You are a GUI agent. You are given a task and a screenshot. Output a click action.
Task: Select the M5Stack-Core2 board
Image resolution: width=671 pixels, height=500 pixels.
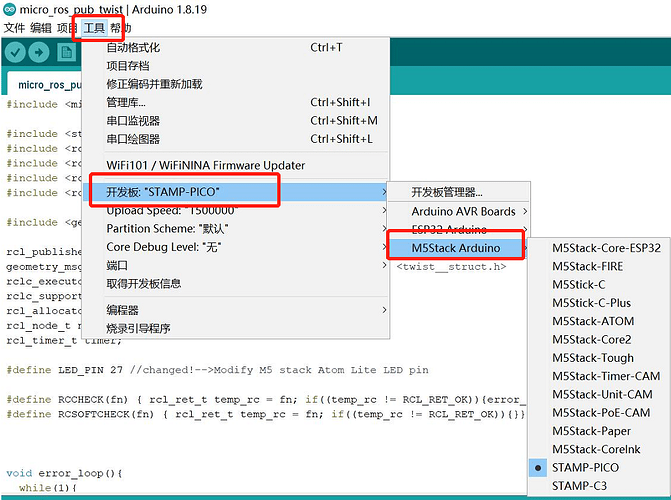pyautogui.click(x=599, y=340)
